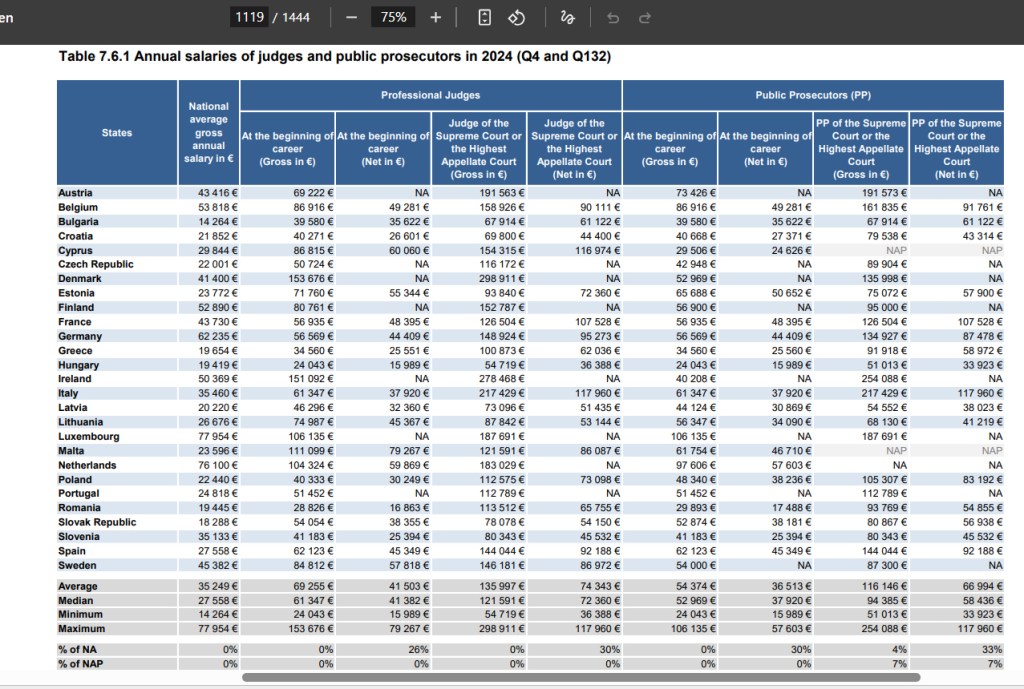Click the 'Finland' row label
The height and width of the screenshot is (689, 1024).
coord(76,307)
